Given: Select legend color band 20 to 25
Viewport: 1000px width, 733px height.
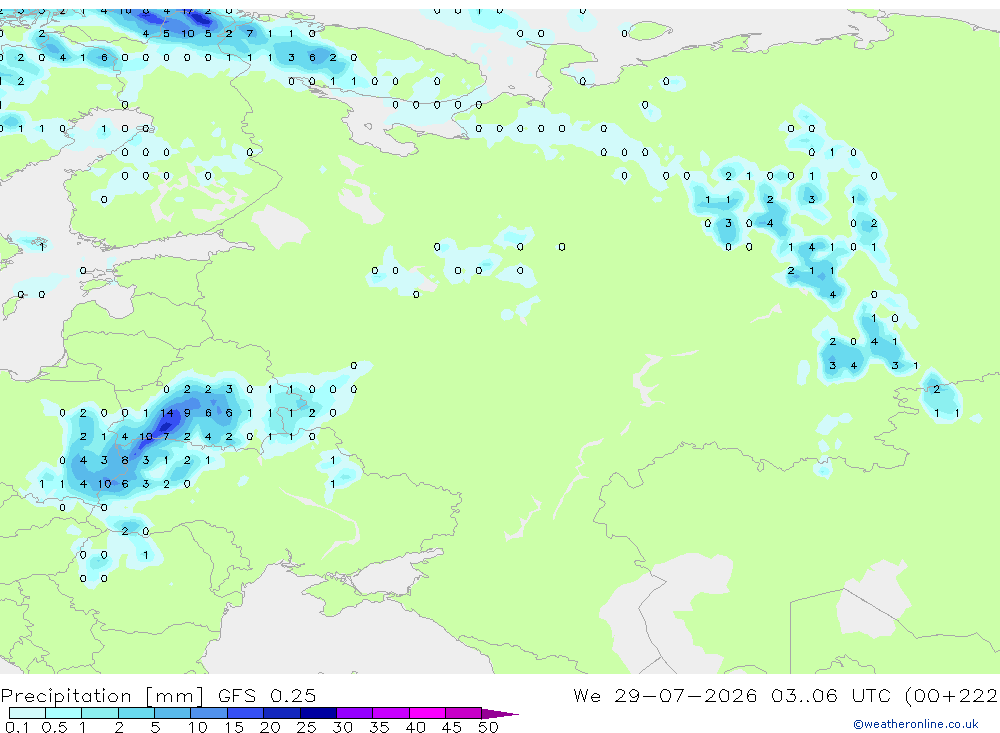Looking at the screenshot, I should coord(282,713).
